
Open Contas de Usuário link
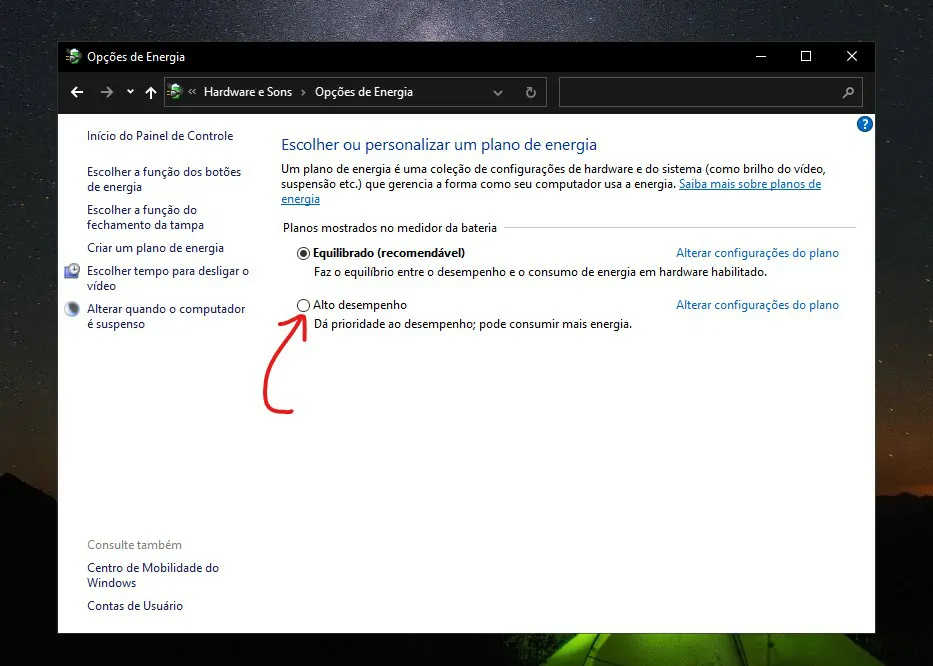click(135, 605)
